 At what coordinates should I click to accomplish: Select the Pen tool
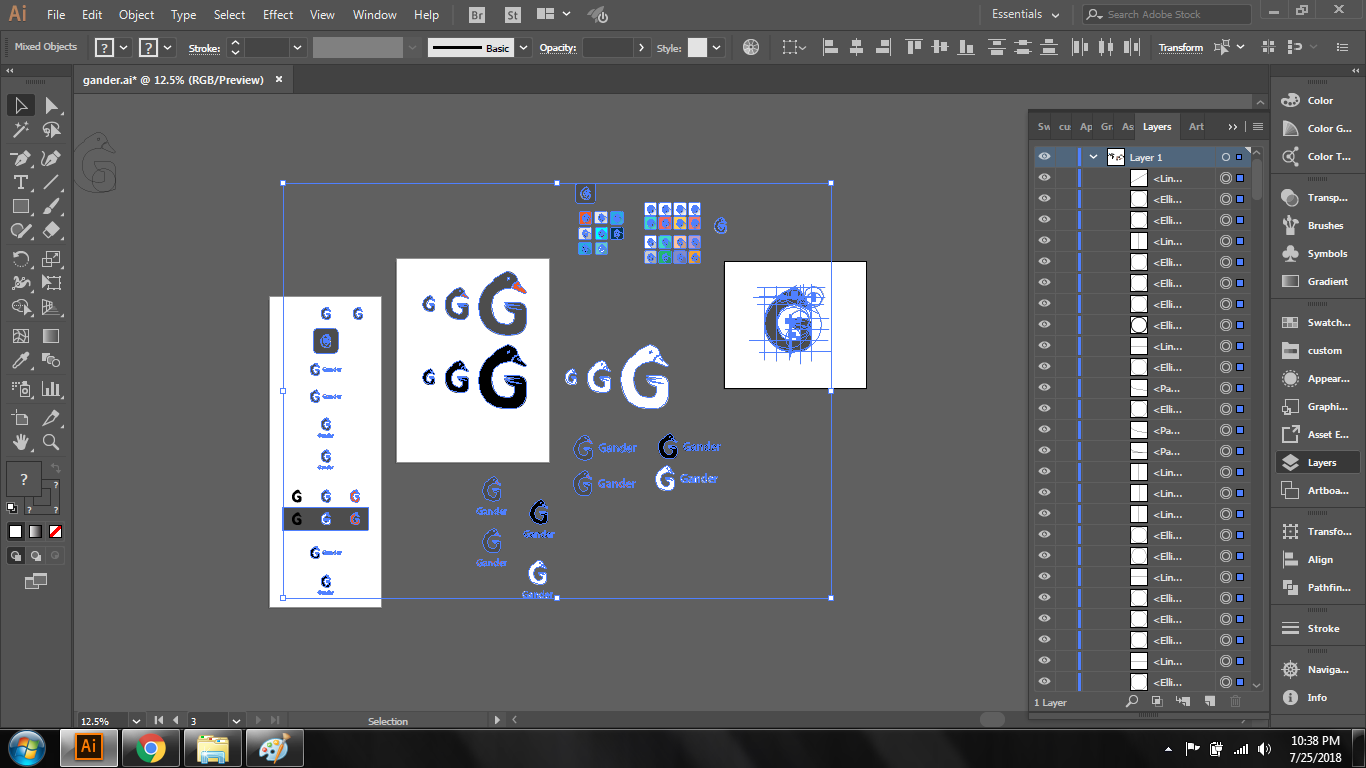click(20, 158)
